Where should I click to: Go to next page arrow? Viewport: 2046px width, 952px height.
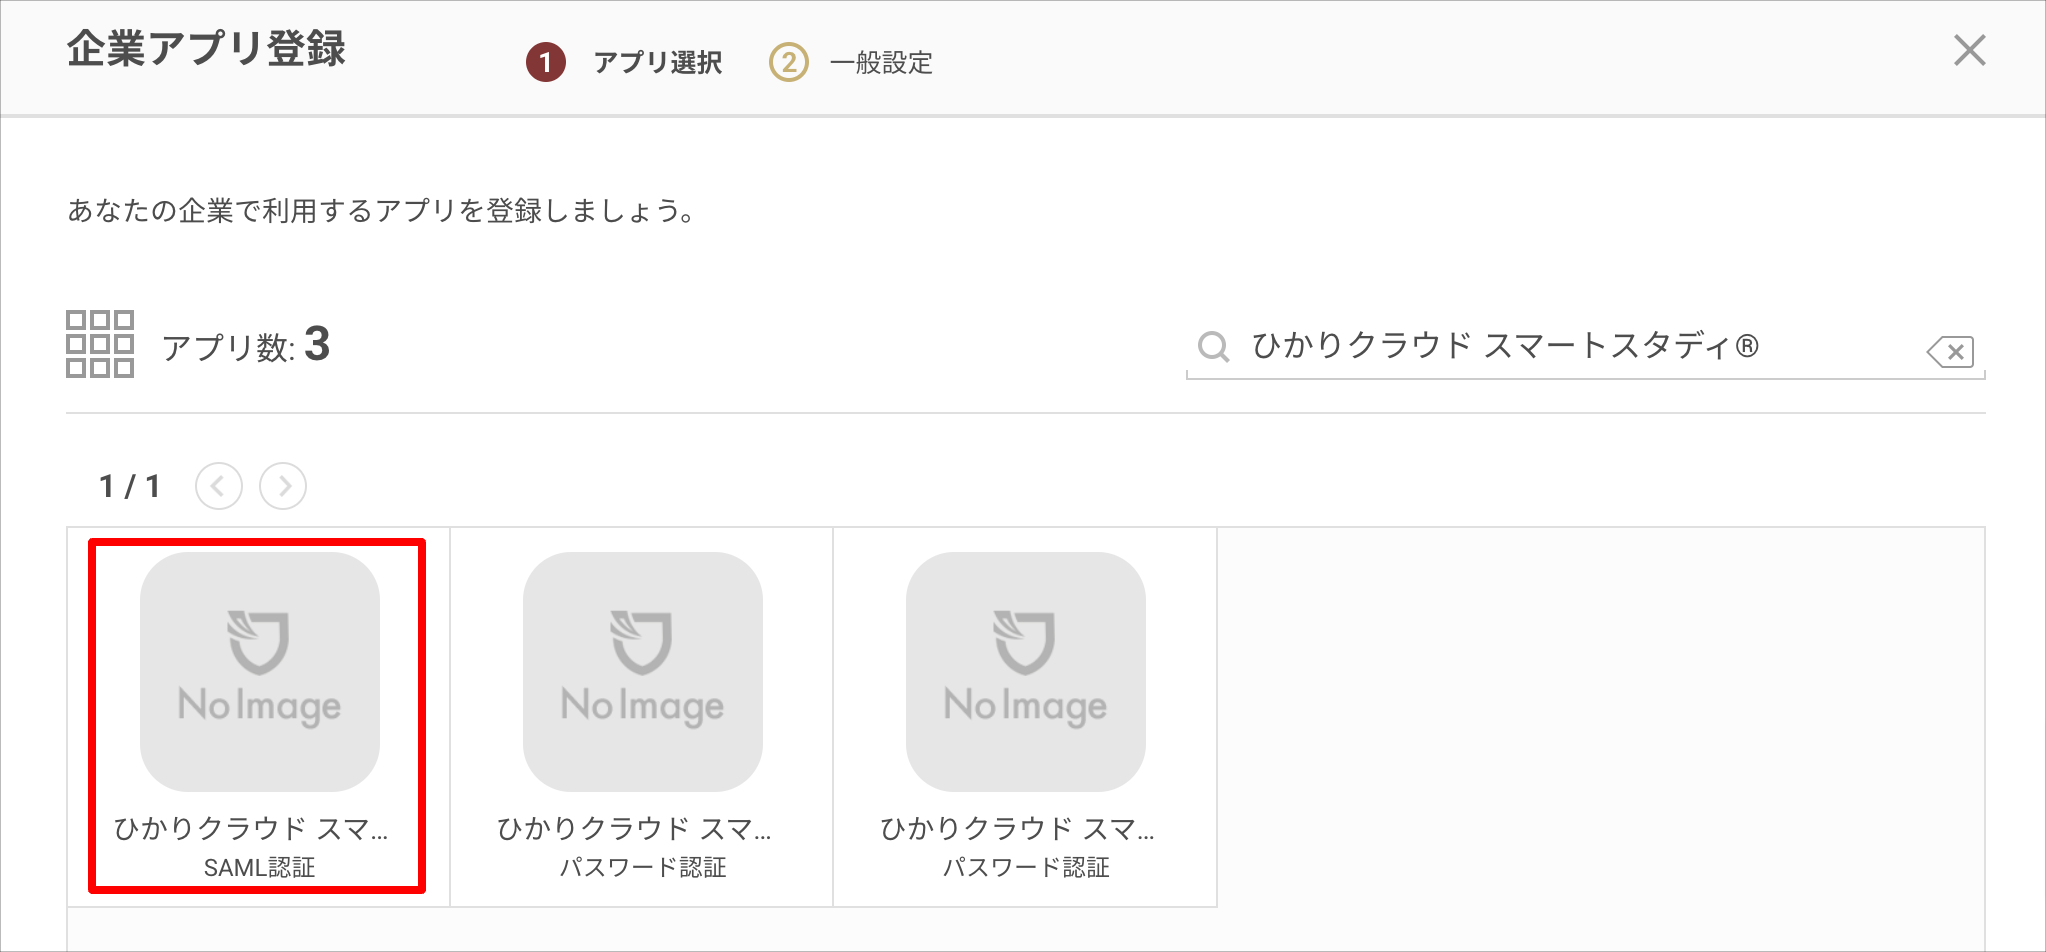coord(283,486)
